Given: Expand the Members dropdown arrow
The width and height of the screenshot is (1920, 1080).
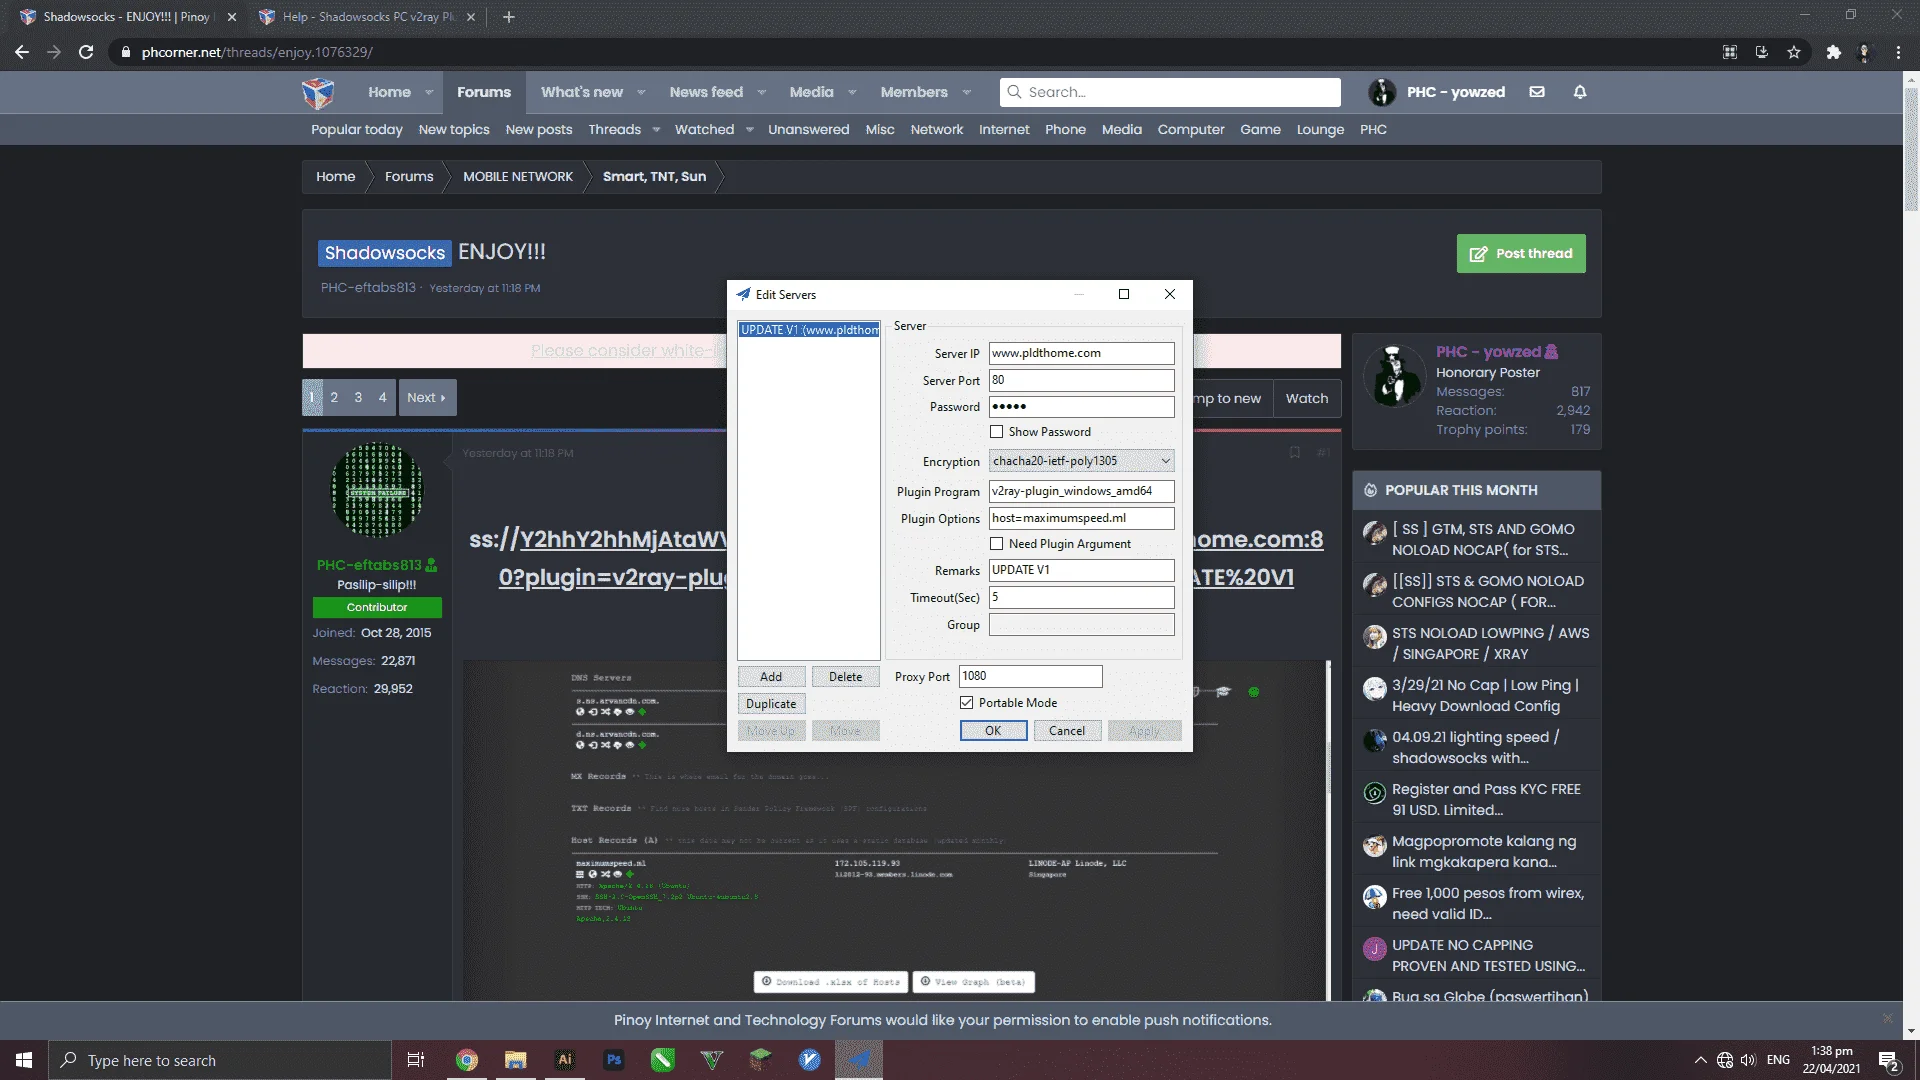Looking at the screenshot, I should coord(967,92).
